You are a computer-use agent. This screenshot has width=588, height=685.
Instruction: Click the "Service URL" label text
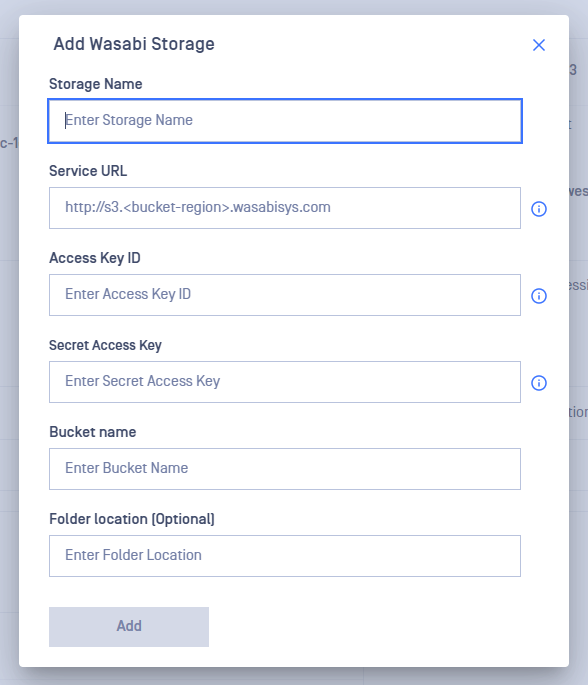pos(88,171)
